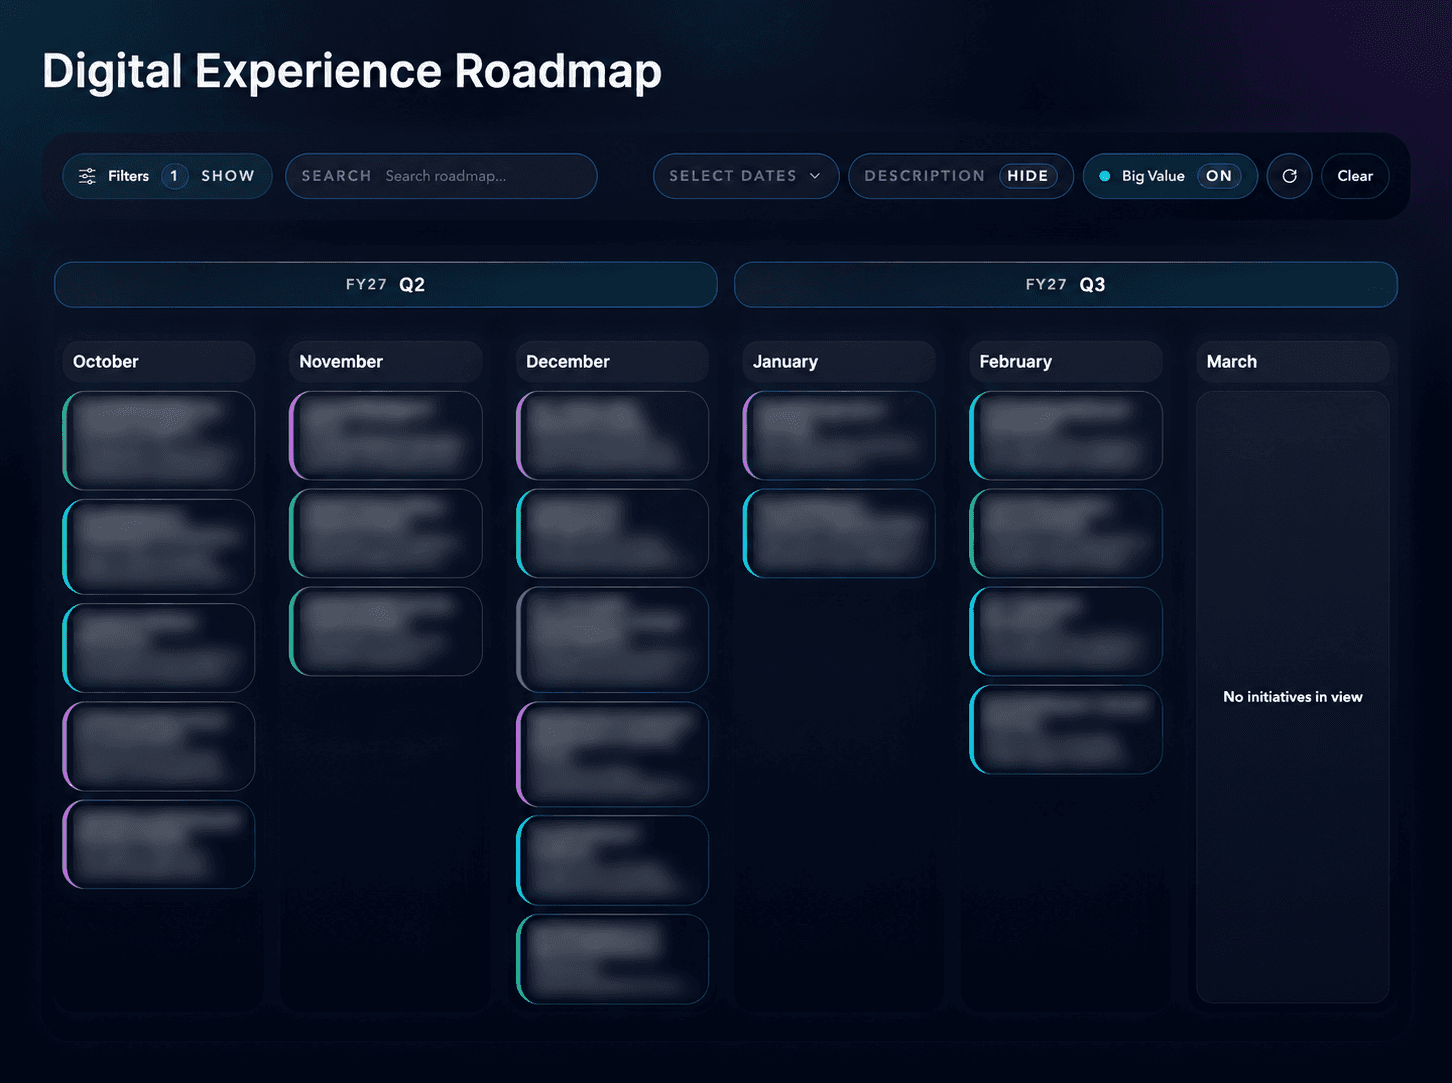Open the first initiative card under February
The width and height of the screenshot is (1452, 1083).
click(1066, 435)
